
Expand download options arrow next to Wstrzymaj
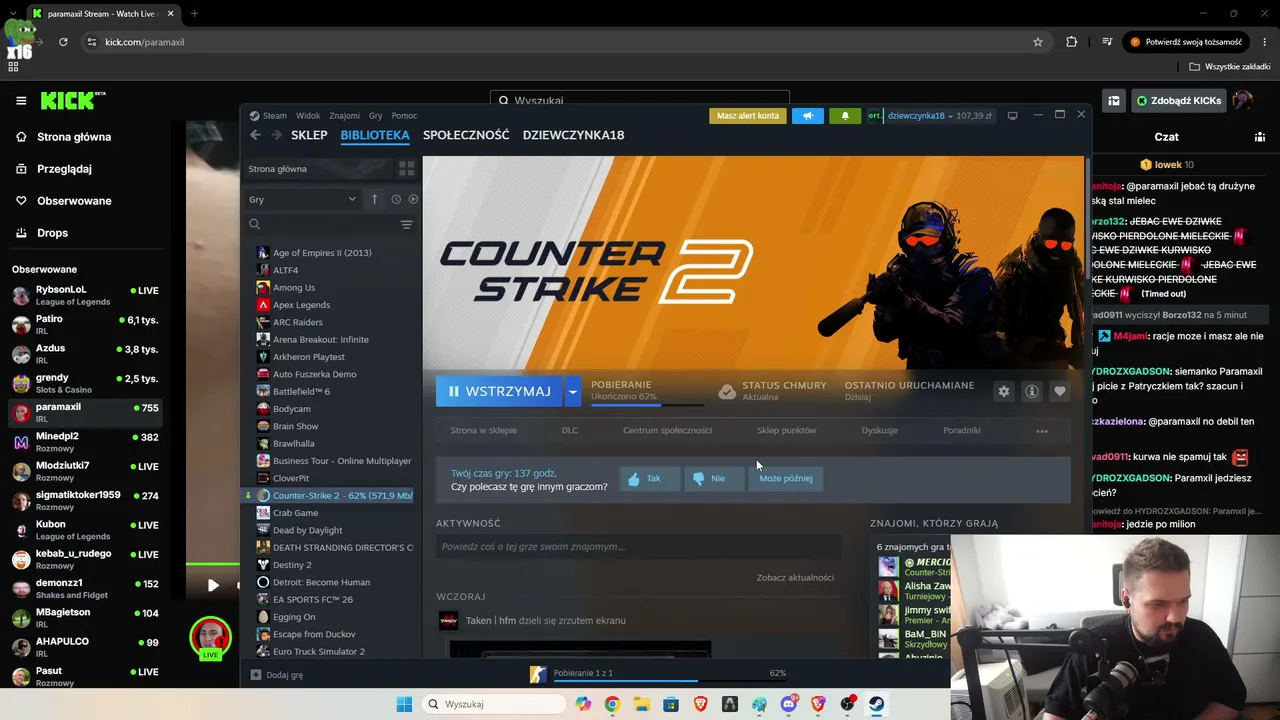[x=572, y=391]
